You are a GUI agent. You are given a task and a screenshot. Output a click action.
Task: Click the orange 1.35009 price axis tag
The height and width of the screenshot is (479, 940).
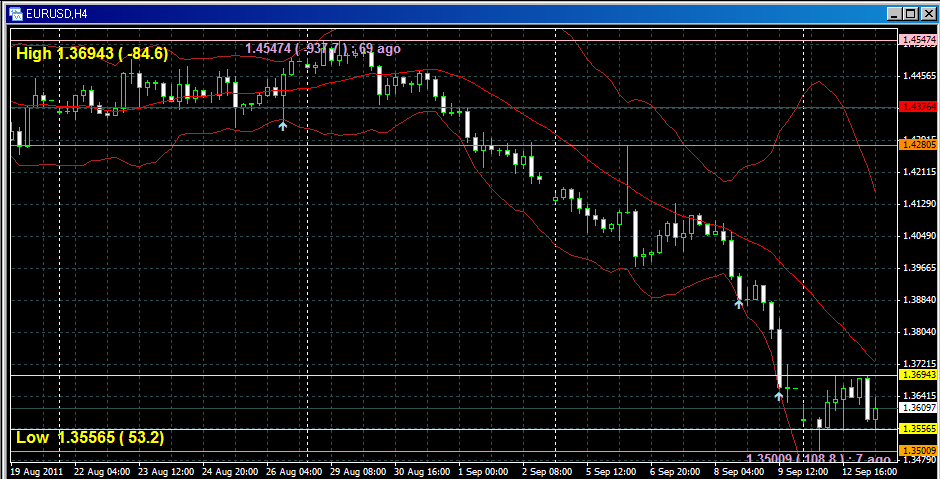[917, 450]
